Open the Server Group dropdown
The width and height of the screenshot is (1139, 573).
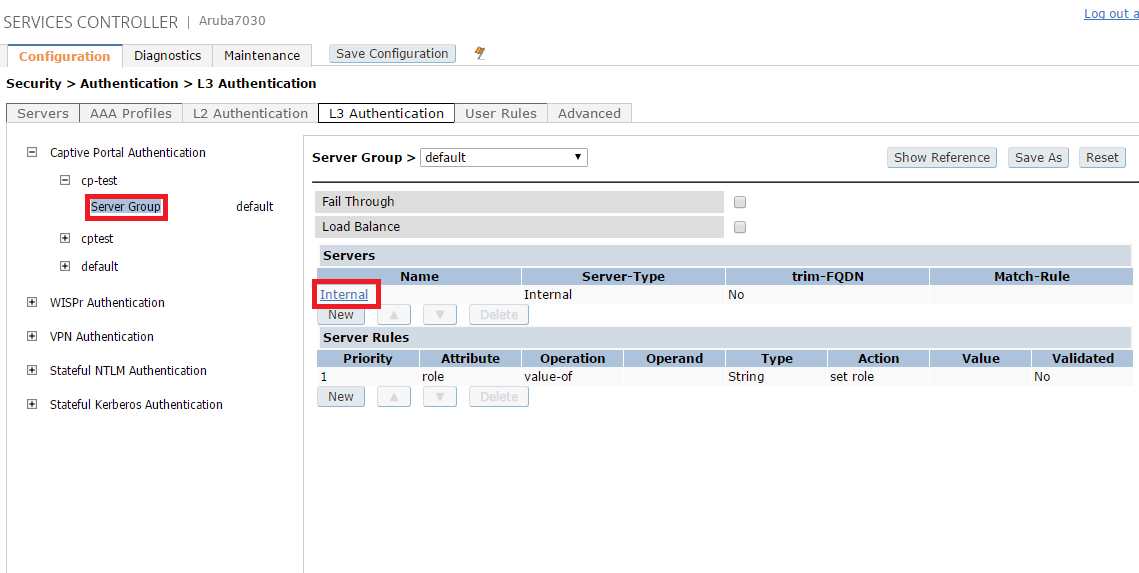[x=503, y=157]
